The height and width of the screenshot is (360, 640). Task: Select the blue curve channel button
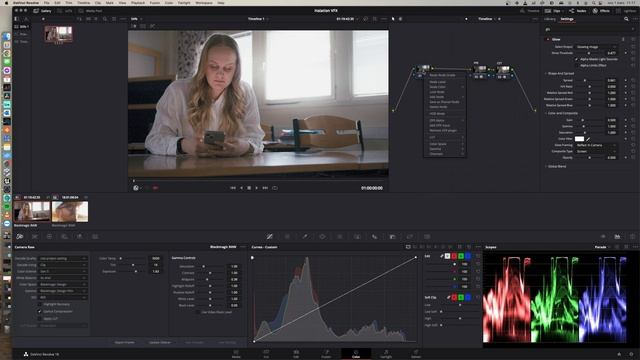pos(468,256)
